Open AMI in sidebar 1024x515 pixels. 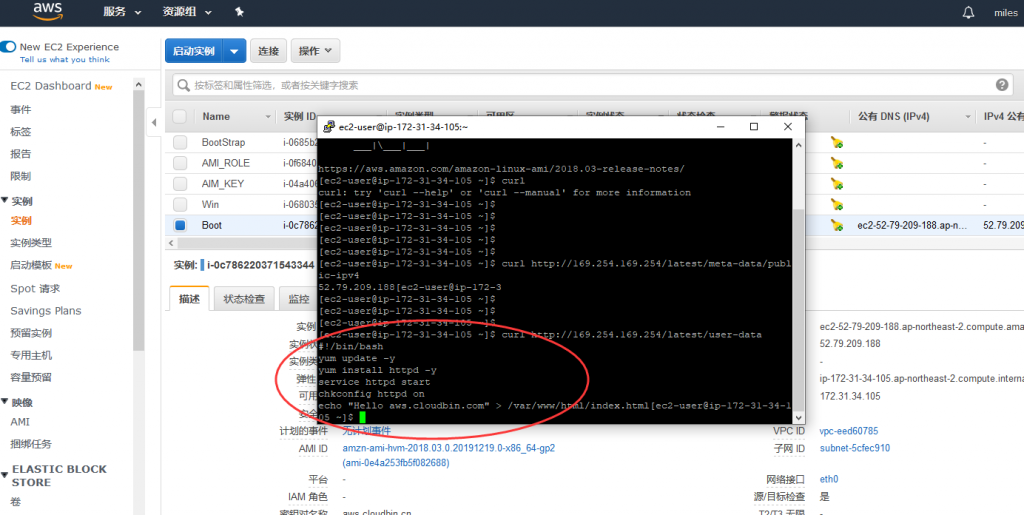(20, 422)
